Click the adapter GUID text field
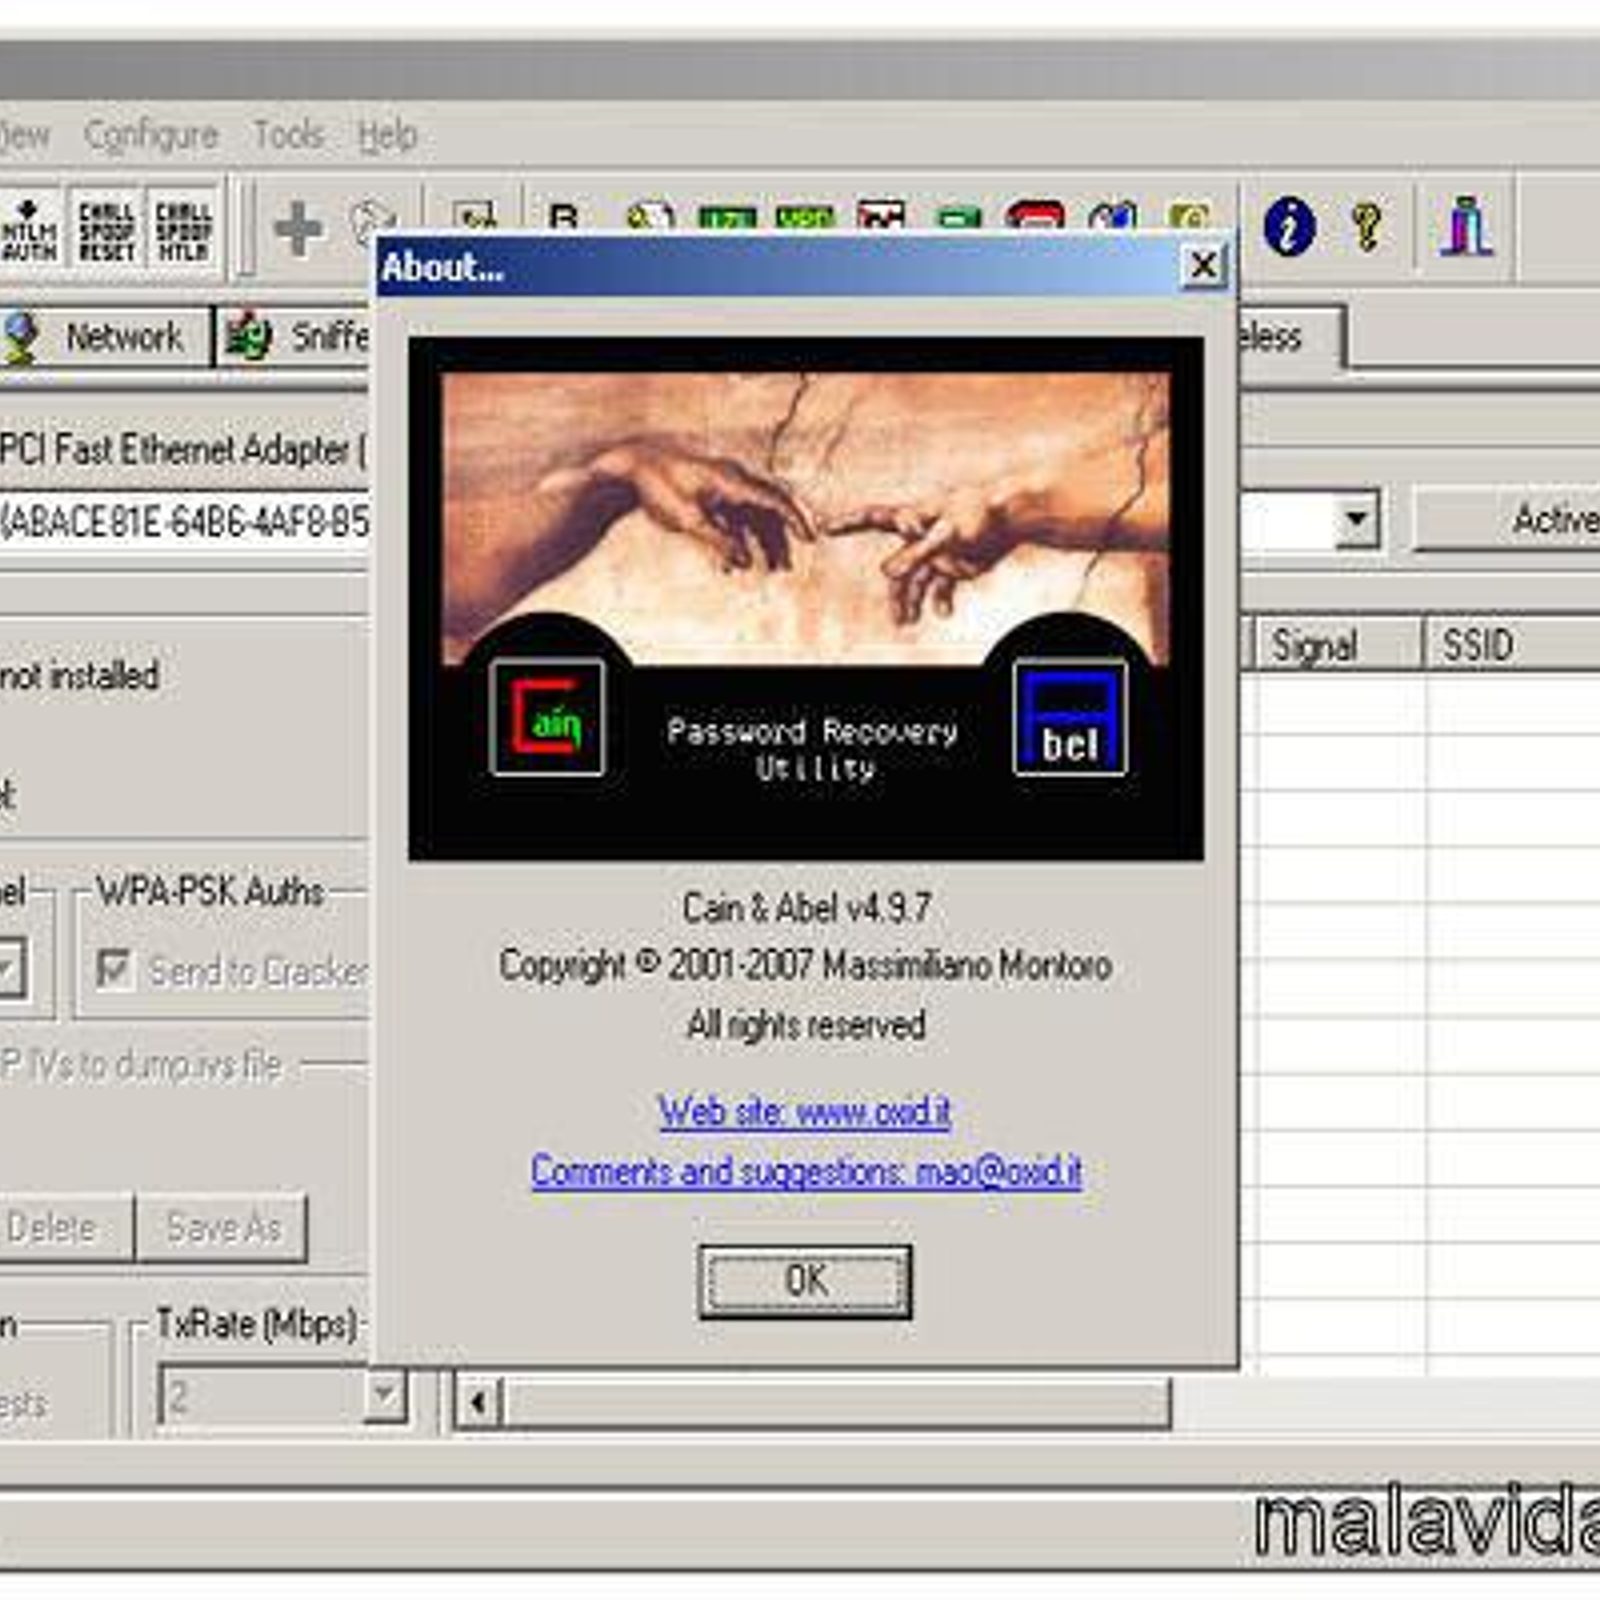The image size is (1600, 1600). tap(185, 521)
